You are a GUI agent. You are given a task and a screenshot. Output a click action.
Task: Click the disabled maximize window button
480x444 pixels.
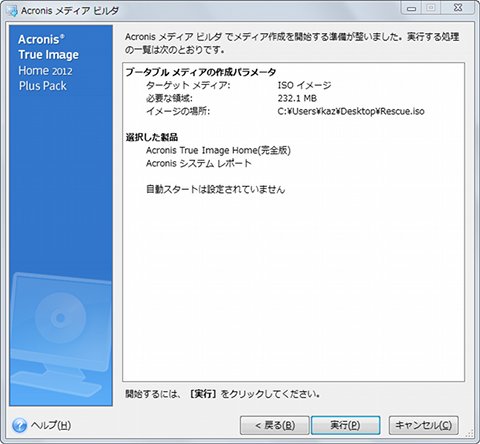tap(431, 8)
